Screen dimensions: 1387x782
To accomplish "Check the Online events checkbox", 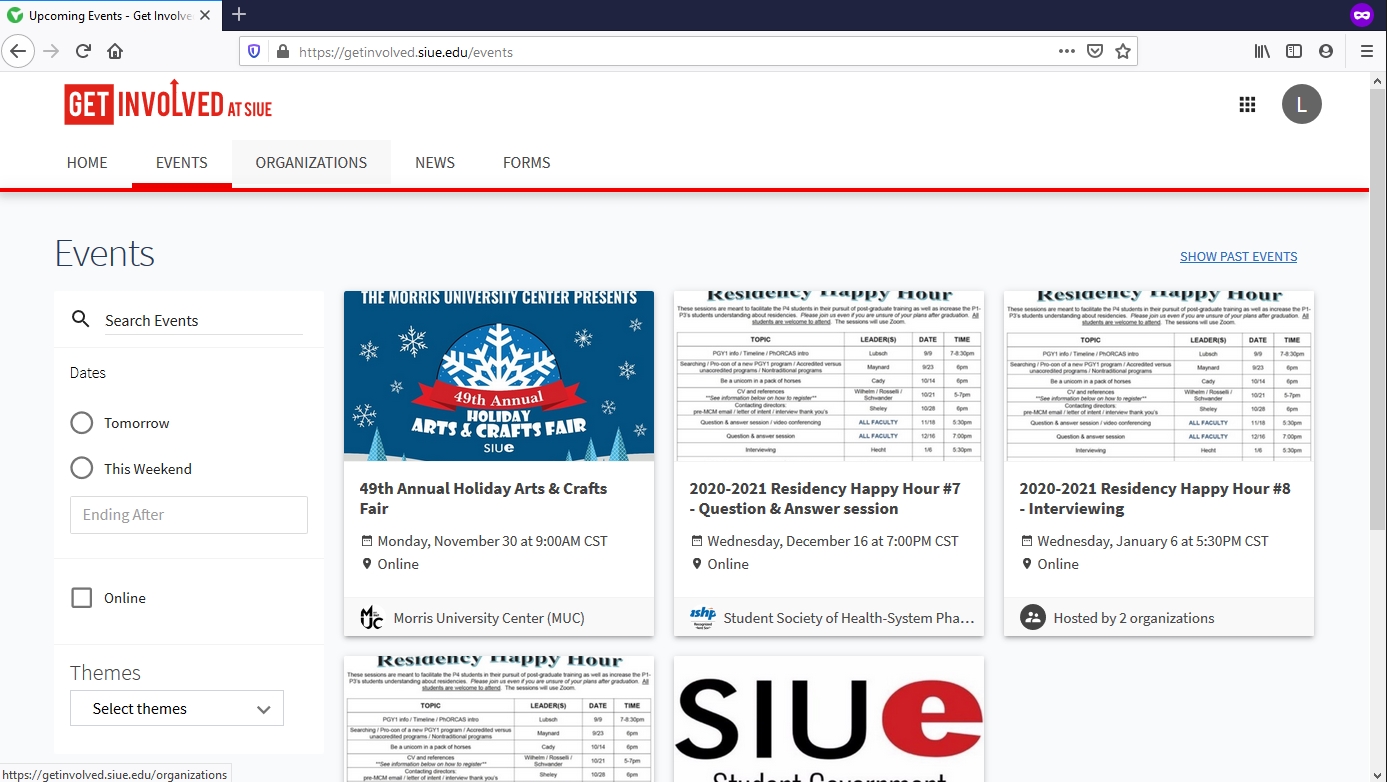I will [x=82, y=598].
